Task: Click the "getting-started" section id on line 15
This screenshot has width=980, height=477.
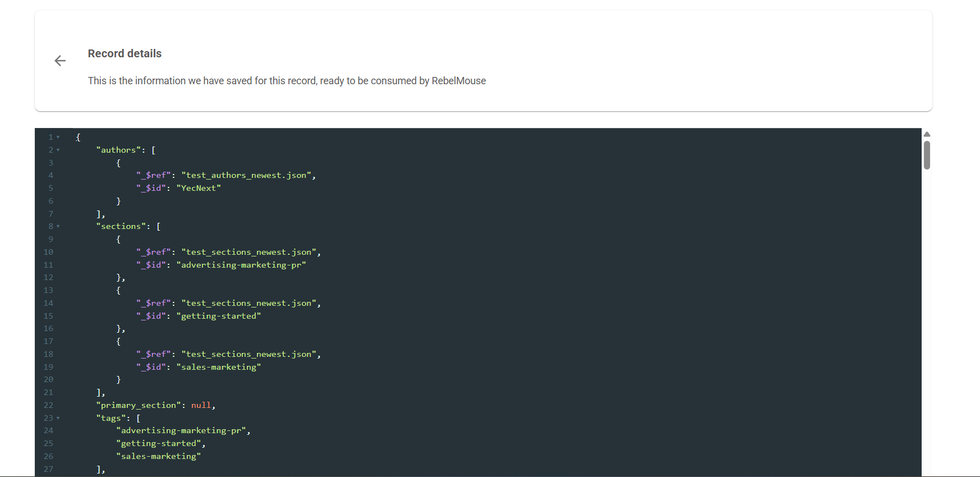Action: 218,316
